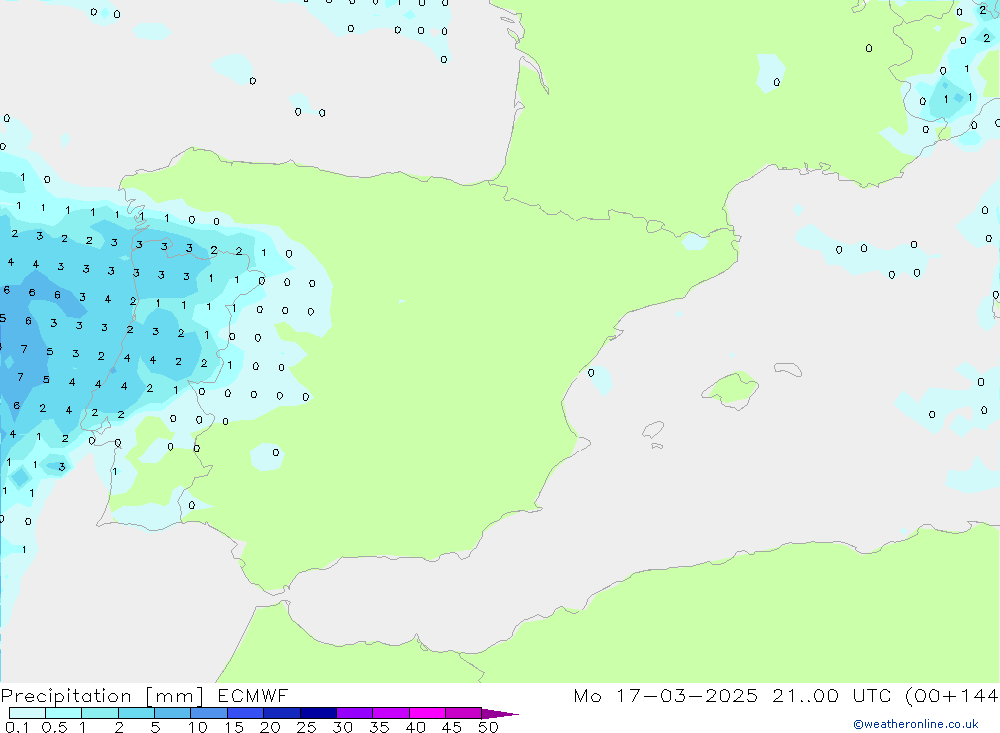The image size is (1000, 733).
Task: Pick the 10–15 mm blue legend swatch
Action: (209, 713)
